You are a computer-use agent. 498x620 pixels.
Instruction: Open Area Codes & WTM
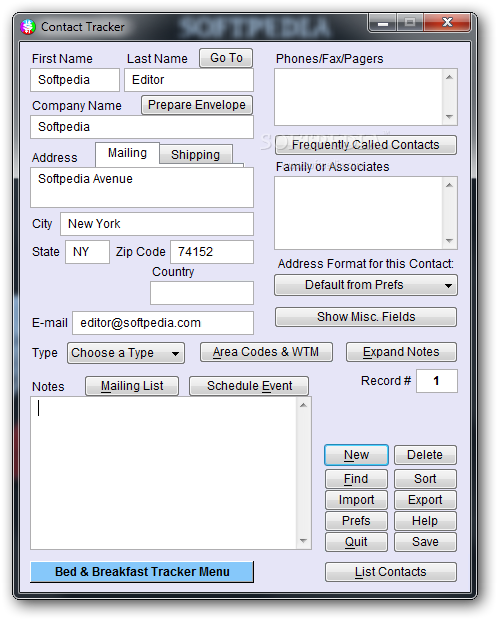pyautogui.click(x=266, y=352)
